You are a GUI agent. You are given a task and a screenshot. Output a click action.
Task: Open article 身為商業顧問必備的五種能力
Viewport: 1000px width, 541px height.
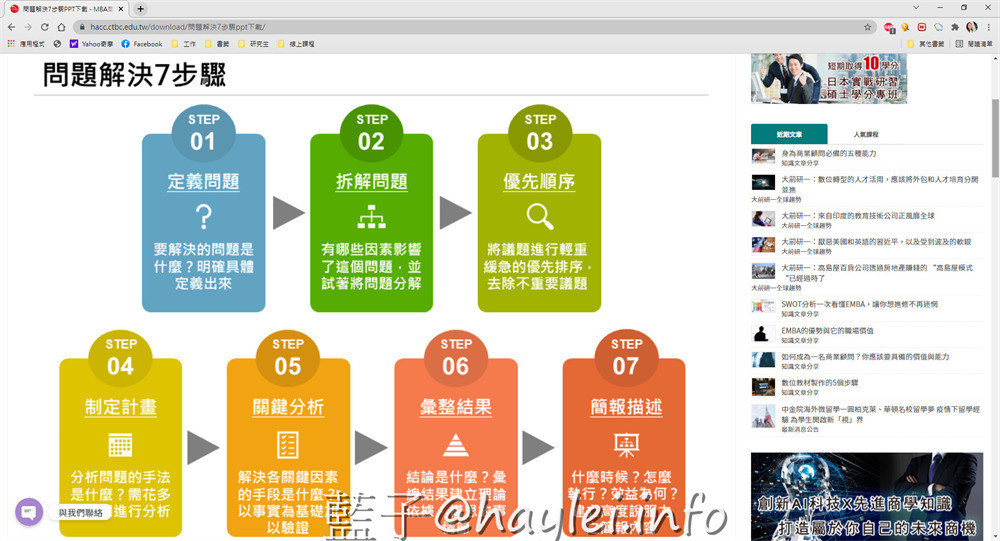pos(828,153)
